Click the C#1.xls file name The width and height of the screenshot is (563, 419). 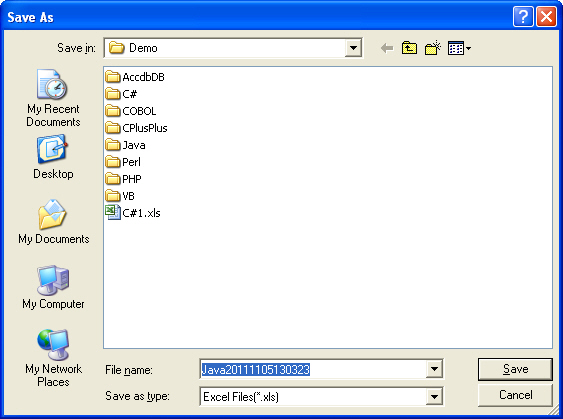(141, 213)
